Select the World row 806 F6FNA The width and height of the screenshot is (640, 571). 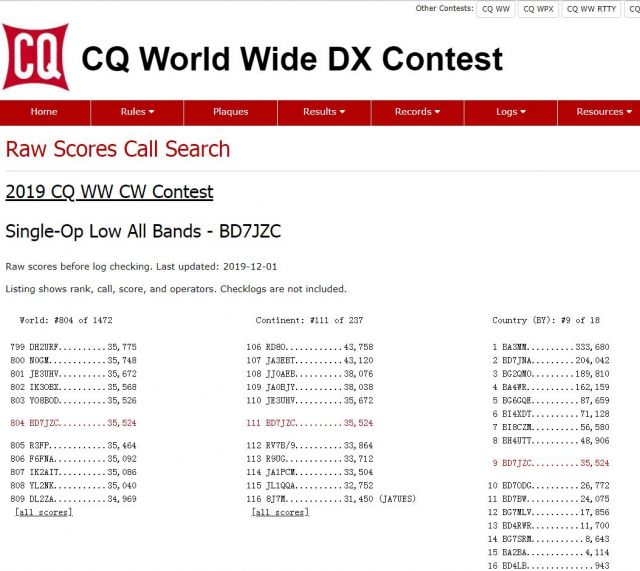point(73,459)
